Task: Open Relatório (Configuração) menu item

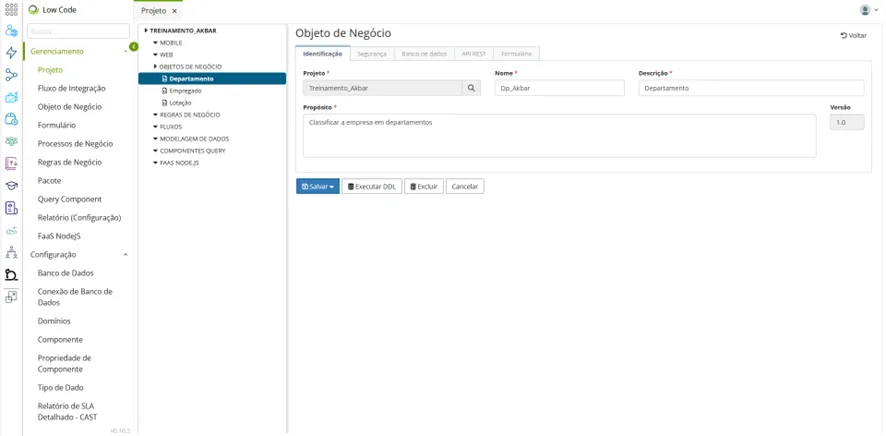Action: (79, 217)
